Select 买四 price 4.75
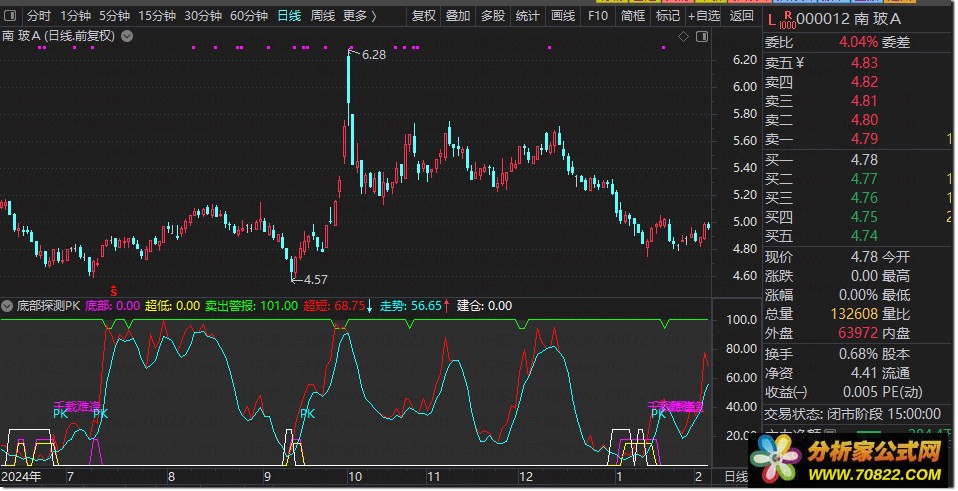Viewport: 958px width, 491px height. click(864, 217)
